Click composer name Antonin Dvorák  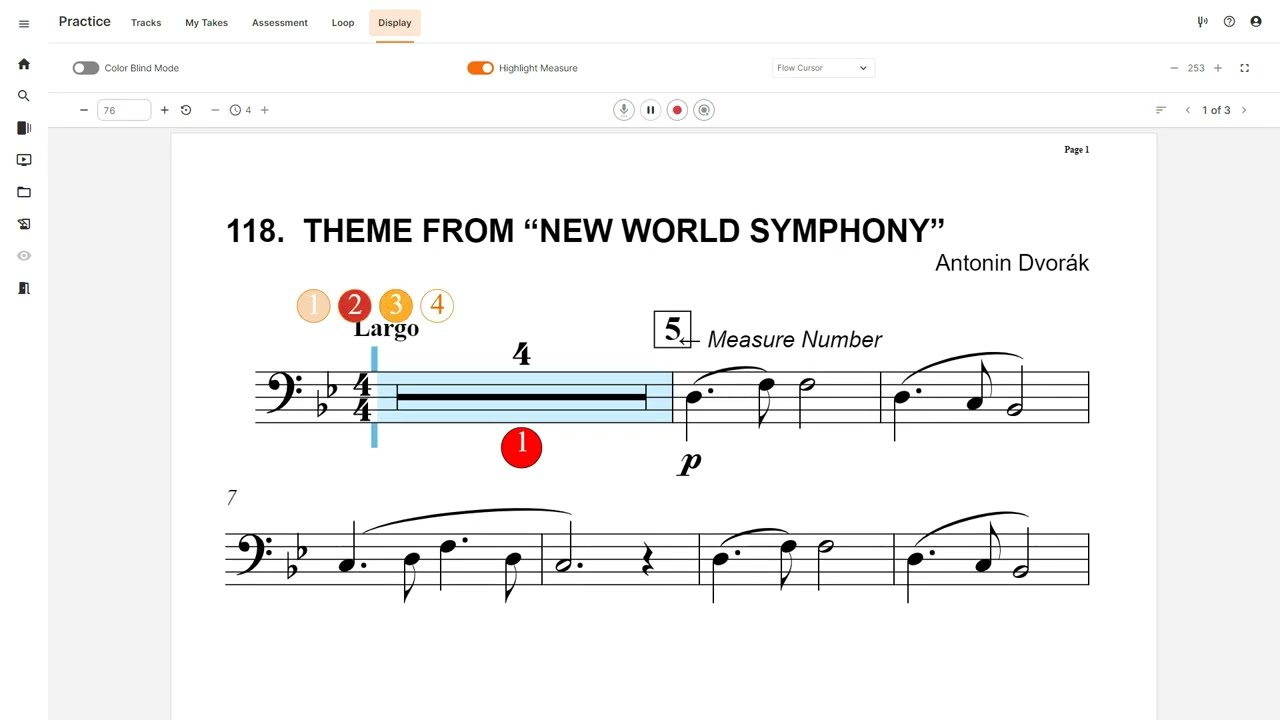pyautogui.click(x=1012, y=263)
